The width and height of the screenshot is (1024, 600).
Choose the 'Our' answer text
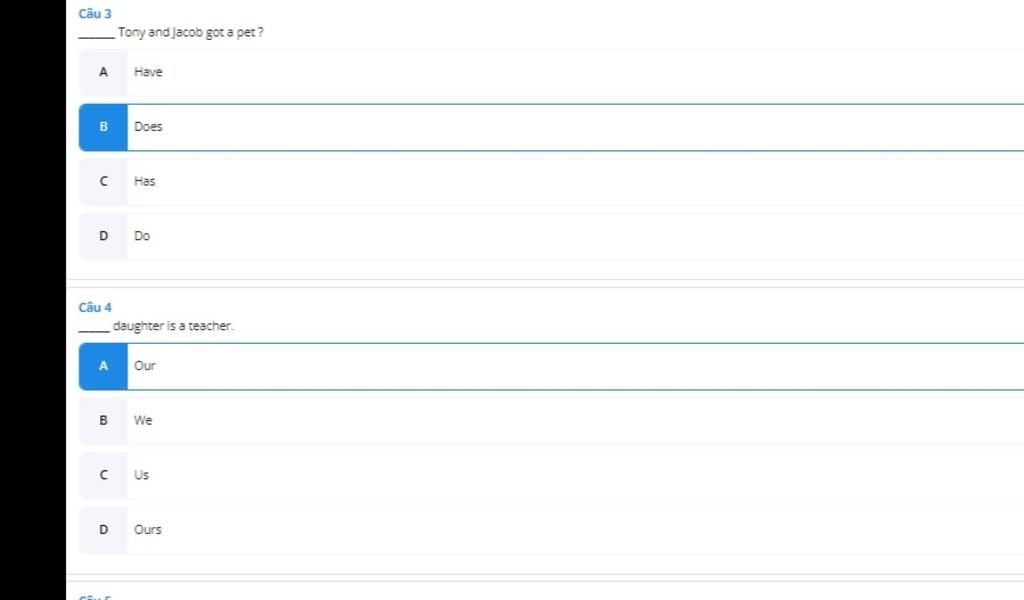click(x=145, y=366)
